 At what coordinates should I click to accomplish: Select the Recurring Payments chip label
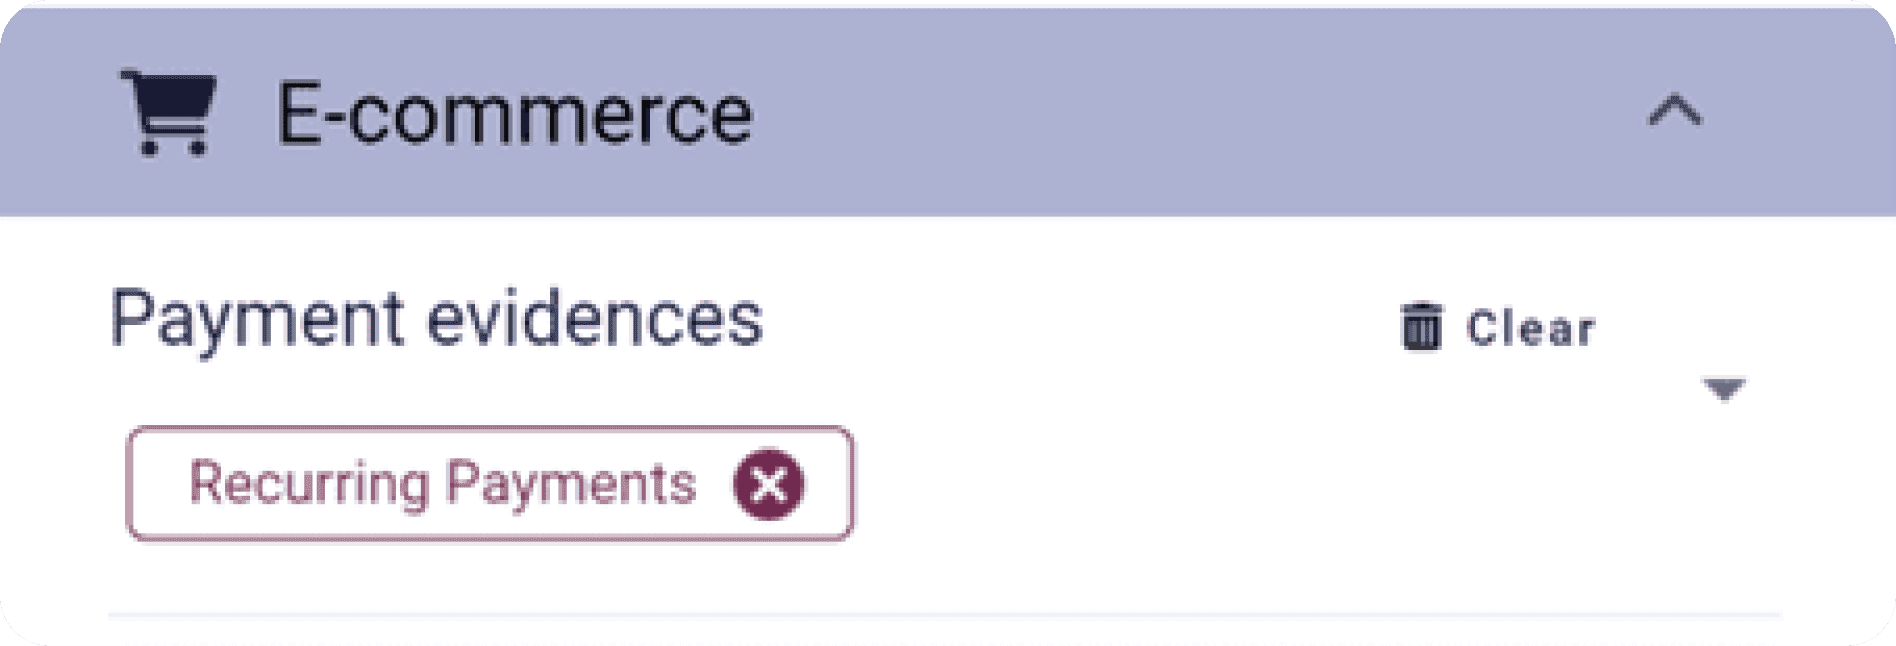pos(442,484)
